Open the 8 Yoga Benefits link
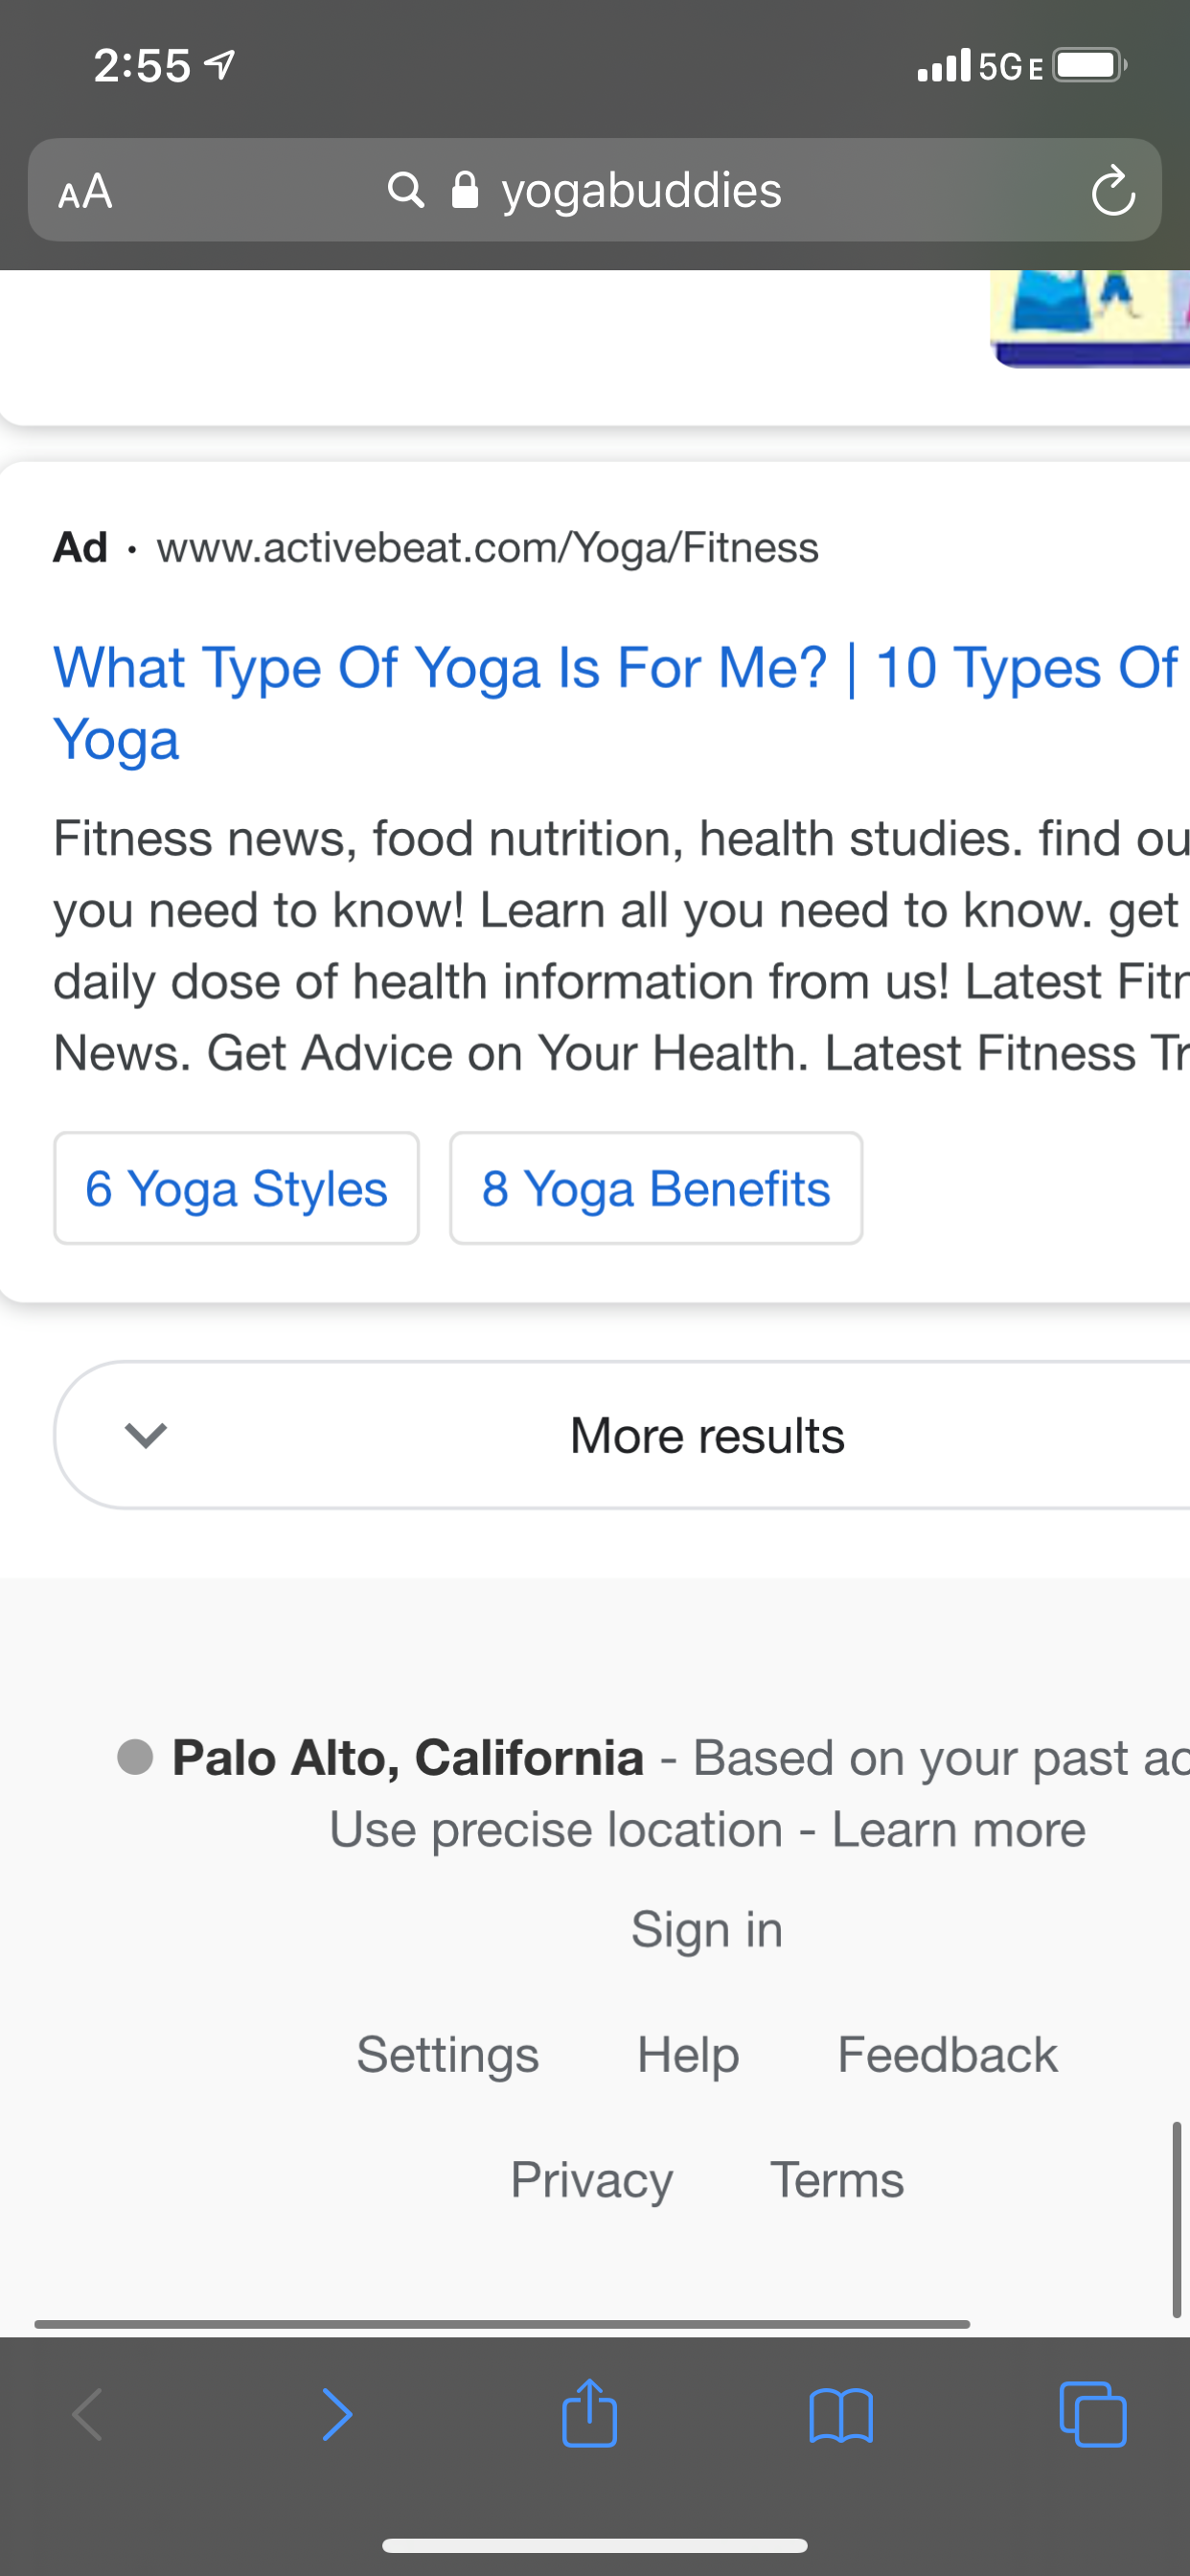Viewport: 1190px width, 2576px height. tap(656, 1188)
